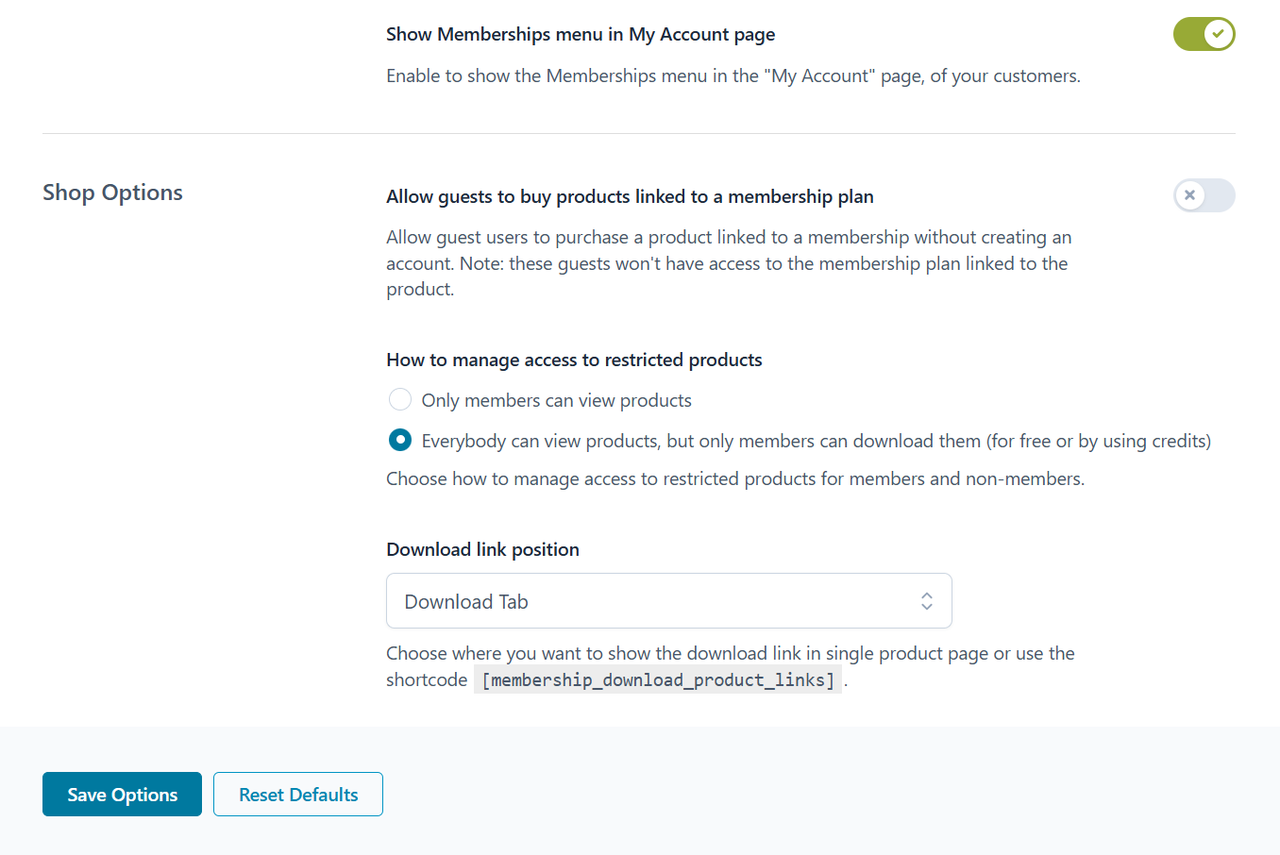Image resolution: width=1280 pixels, height=855 pixels.
Task: Click the checkmark icon on the Memberships toggle
Action: click(x=1217, y=34)
